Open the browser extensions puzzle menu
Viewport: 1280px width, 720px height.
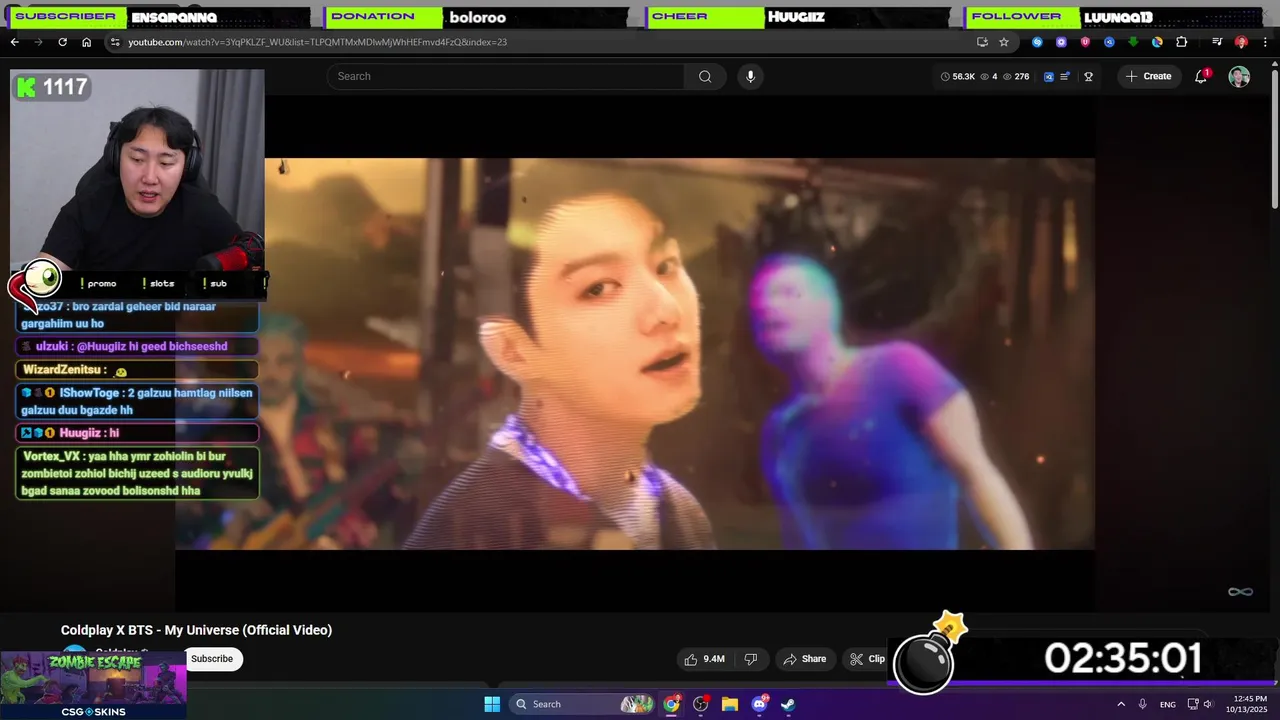tap(1182, 42)
